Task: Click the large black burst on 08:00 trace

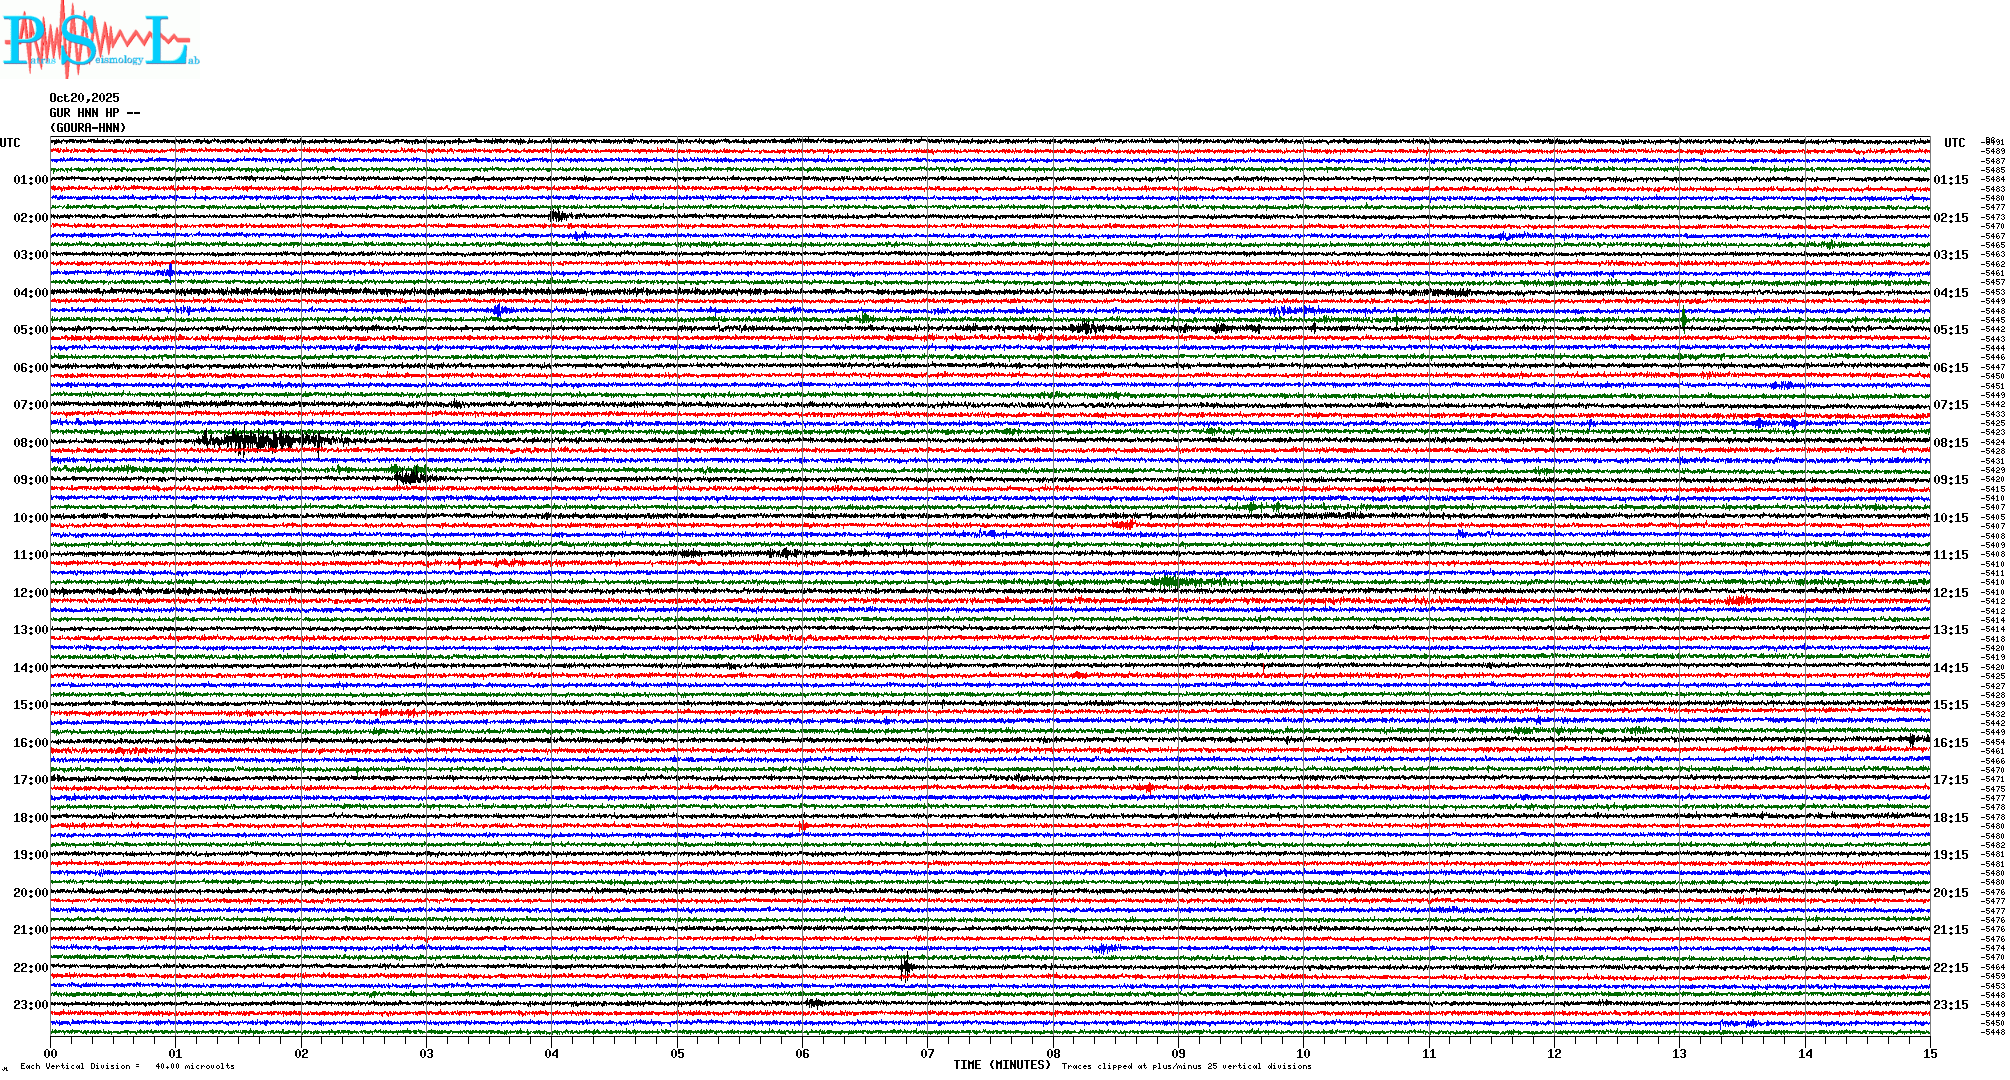Action: point(260,440)
